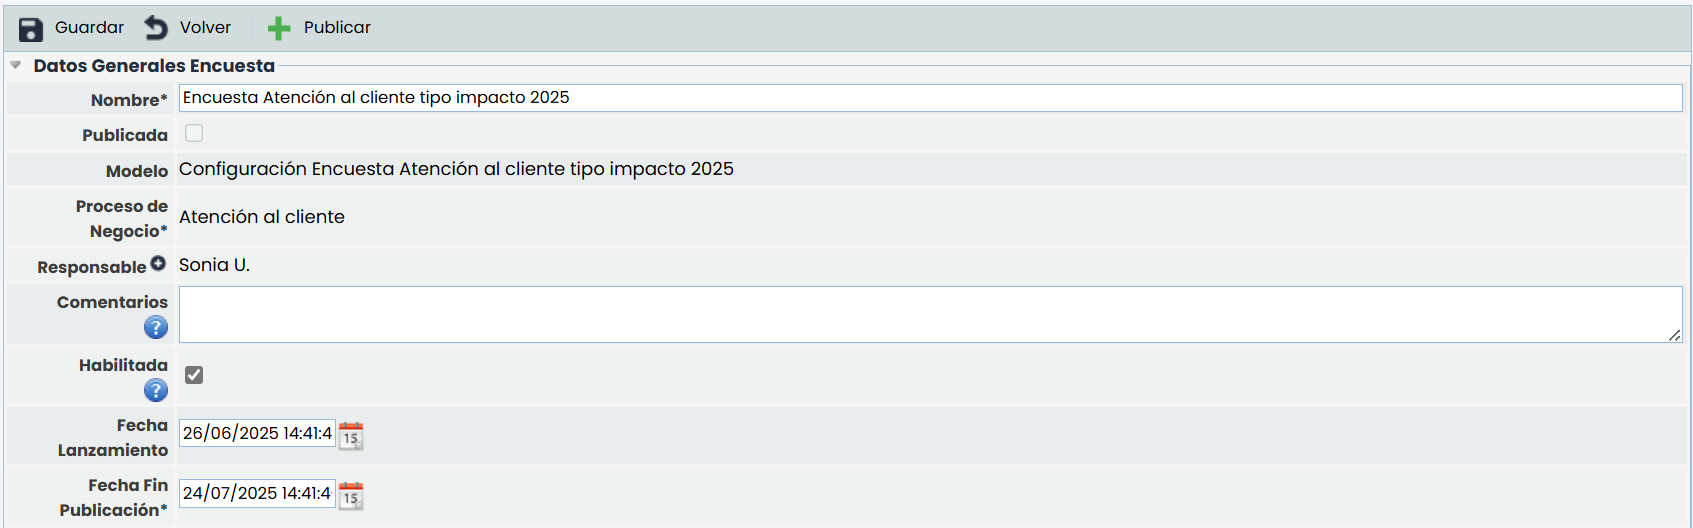Image resolution: width=1693 pixels, height=528 pixels.
Task: Open the help icon under Comentarios
Action: (156, 327)
